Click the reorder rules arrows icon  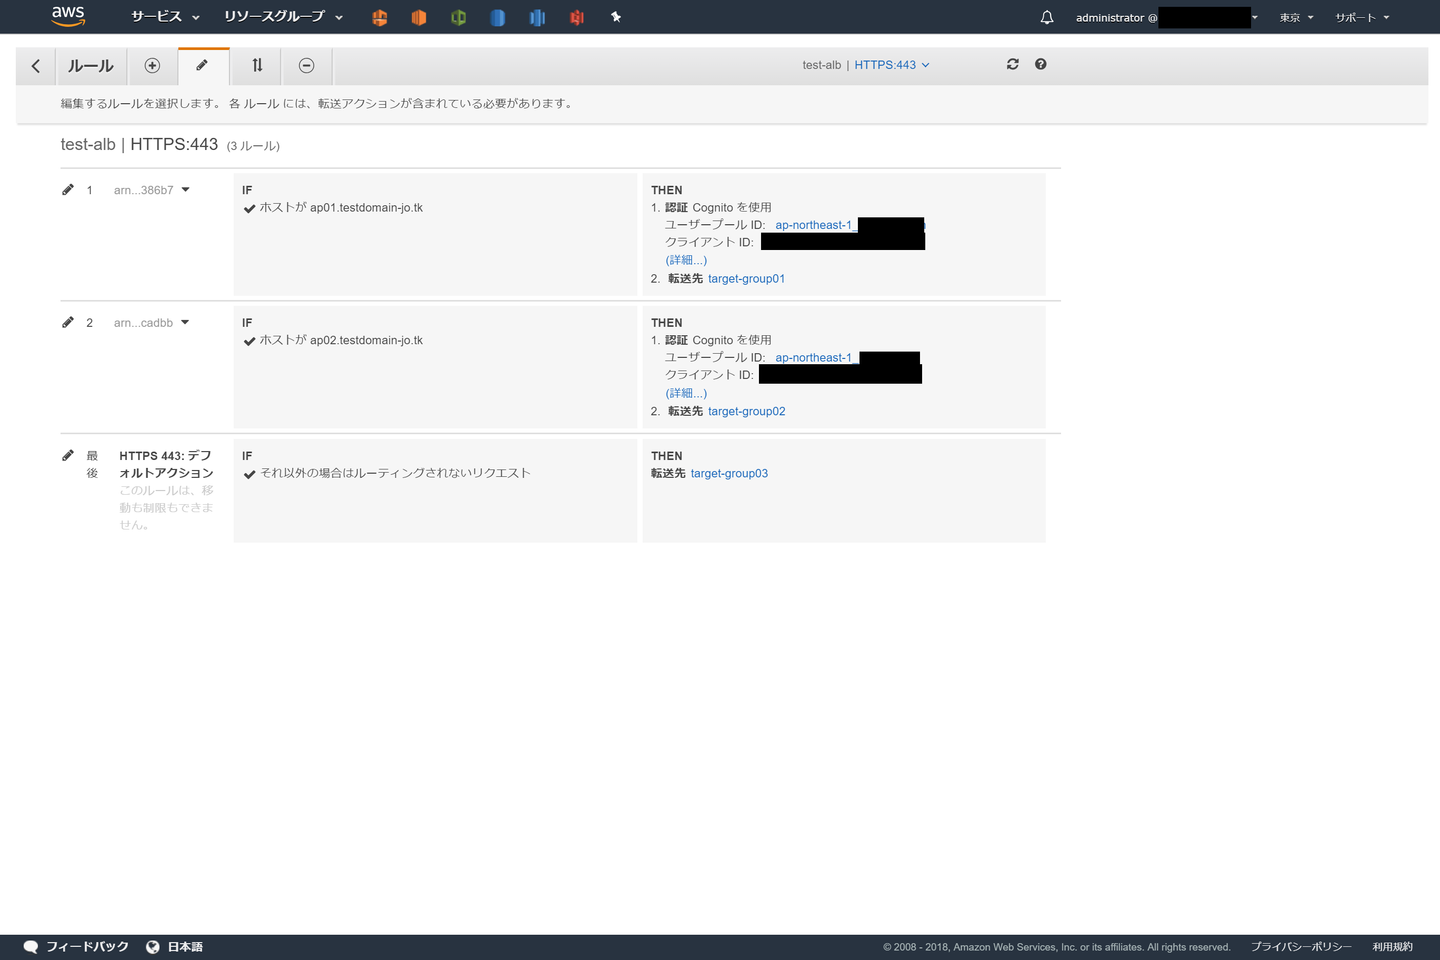coord(257,66)
